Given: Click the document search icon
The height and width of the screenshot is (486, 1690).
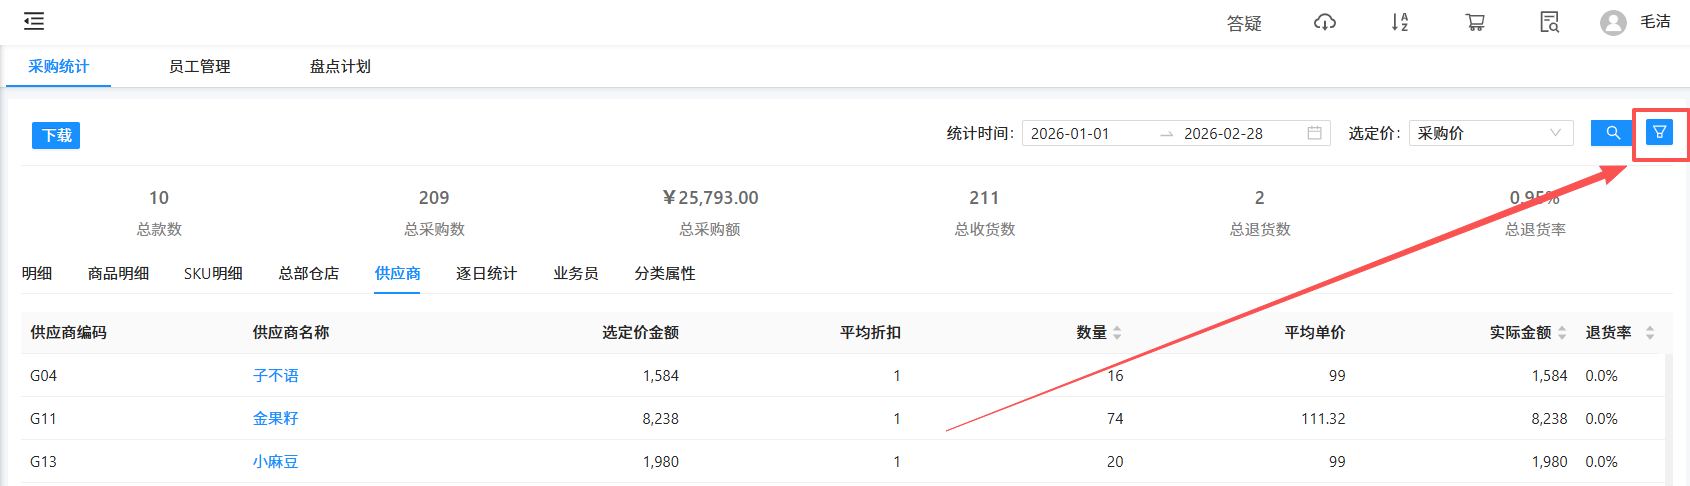Looking at the screenshot, I should click(1549, 22).
